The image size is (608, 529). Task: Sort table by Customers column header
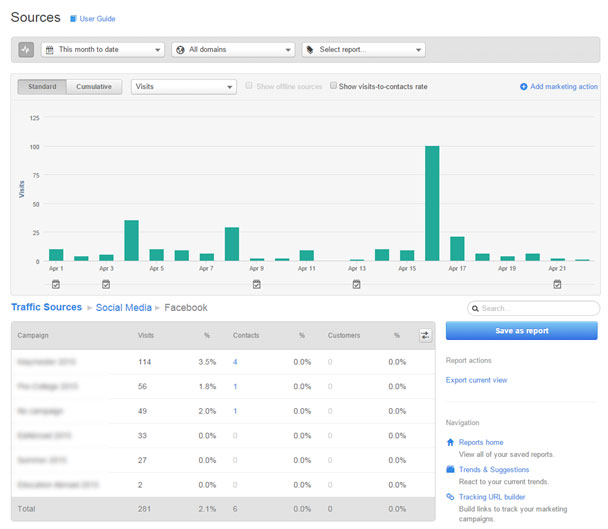point(344,335)
